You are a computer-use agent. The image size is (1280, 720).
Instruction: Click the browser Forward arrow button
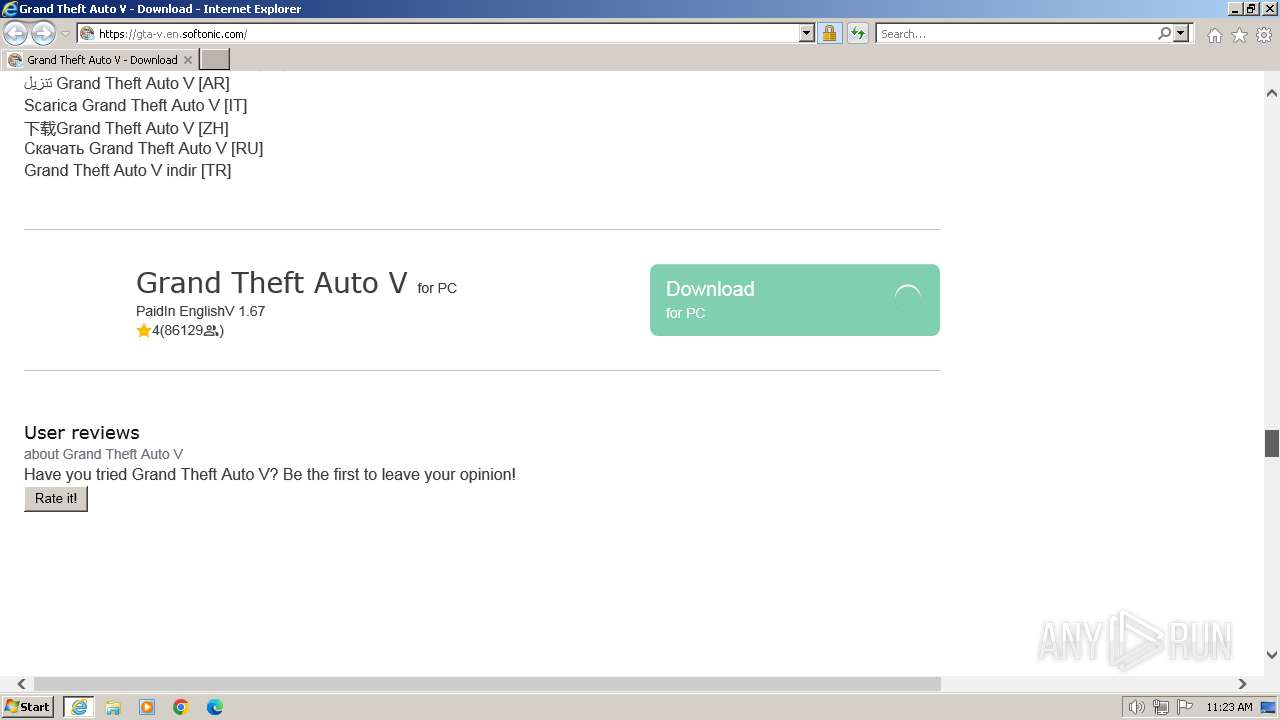(43, 33)
